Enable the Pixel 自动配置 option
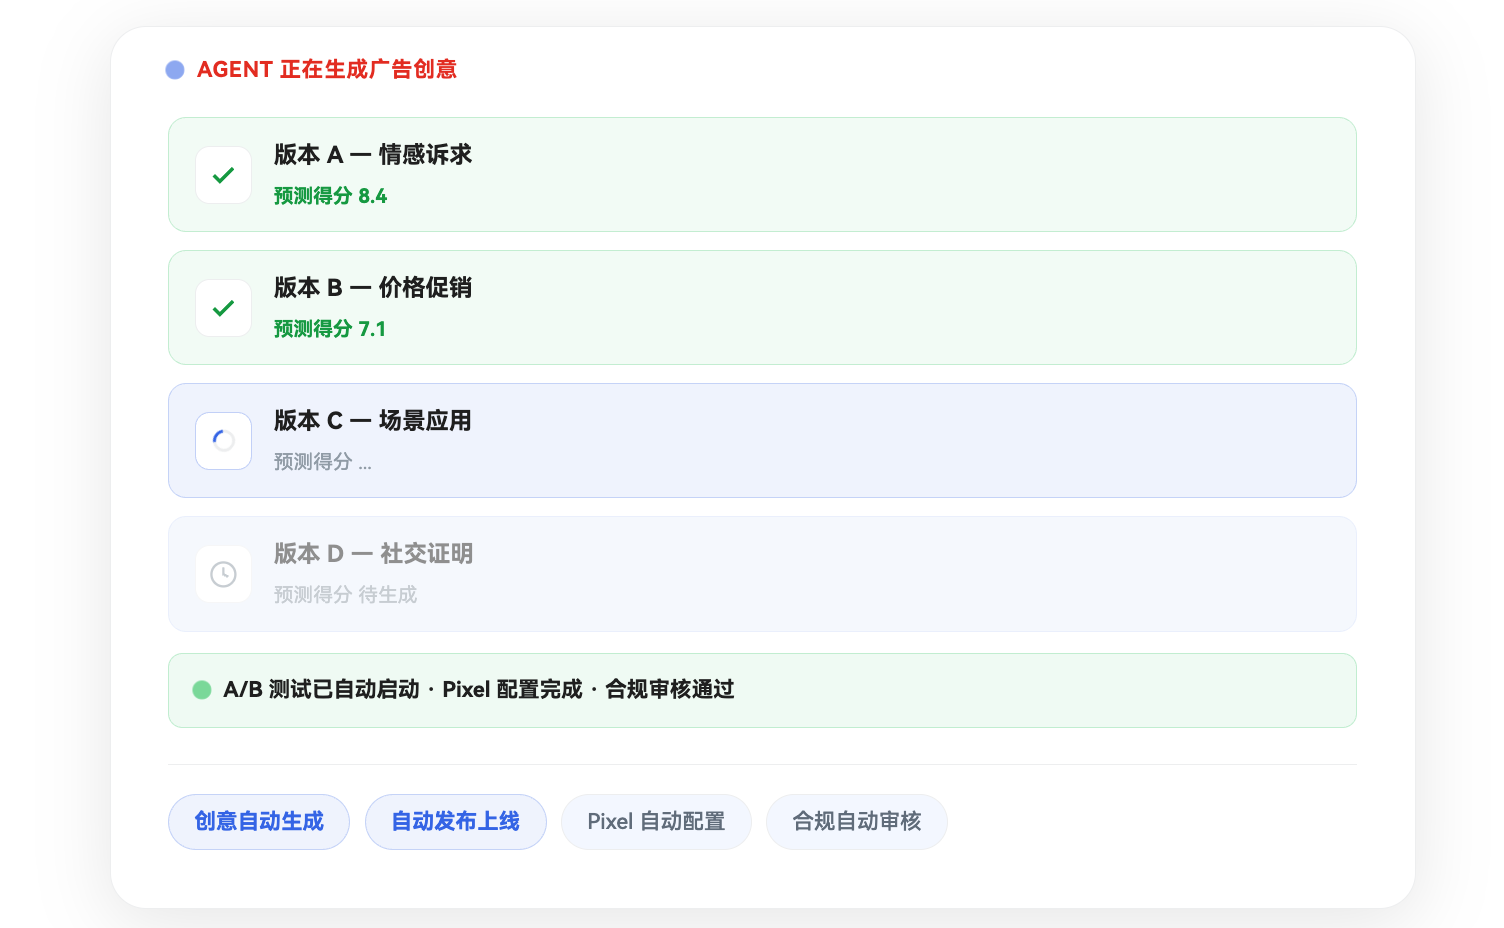Screen dimensions: 1504x928 [656, 821]
